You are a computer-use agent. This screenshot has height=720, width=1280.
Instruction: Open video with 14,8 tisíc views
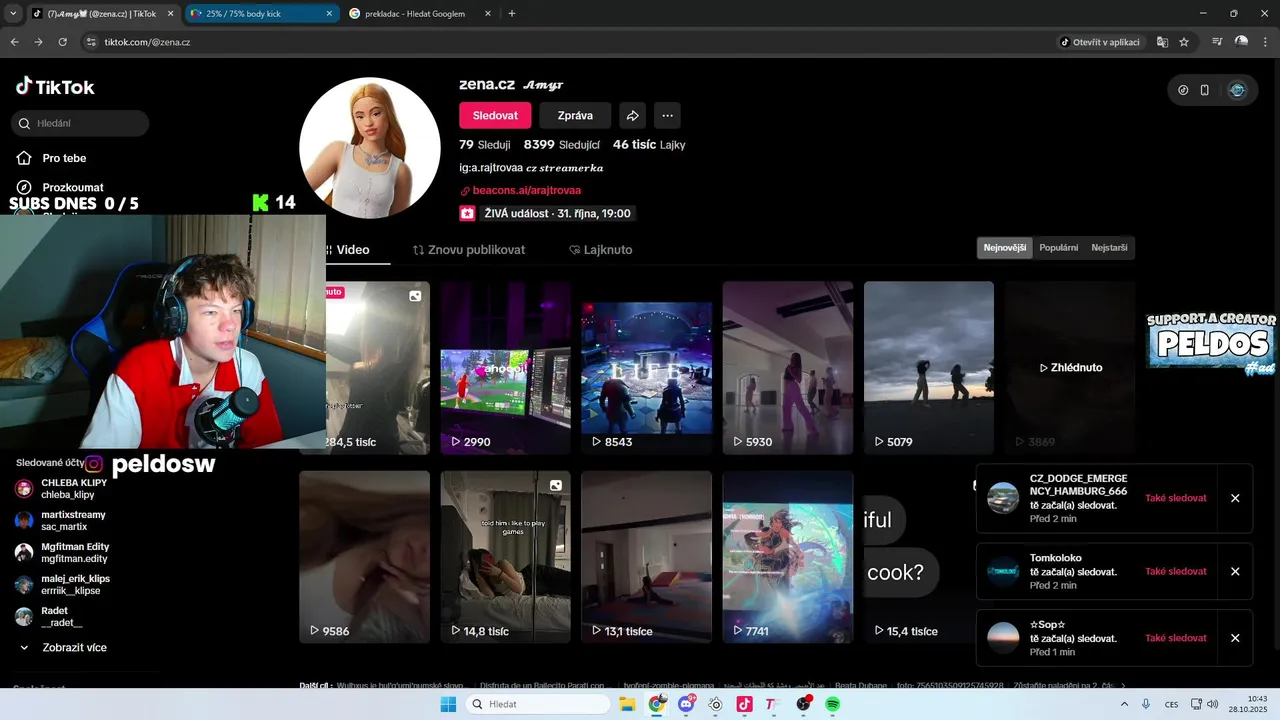pos(505,557)
